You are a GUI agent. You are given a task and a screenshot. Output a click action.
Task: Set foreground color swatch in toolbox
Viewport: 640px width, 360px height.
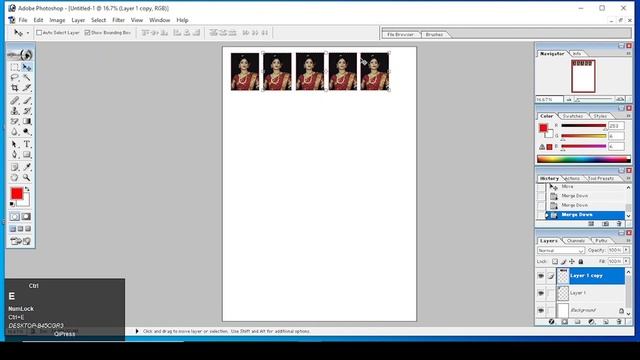pyautogui.click(x=17, y=193)
